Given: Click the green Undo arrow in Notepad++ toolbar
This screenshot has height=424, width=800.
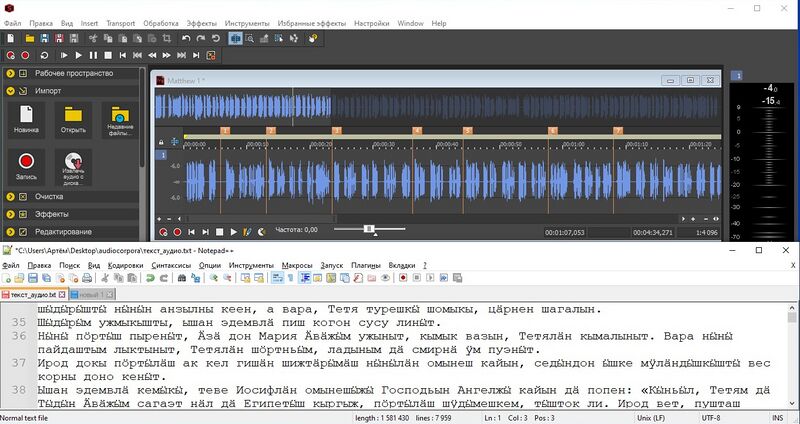Looking at the screenshot, I should 150,278.
